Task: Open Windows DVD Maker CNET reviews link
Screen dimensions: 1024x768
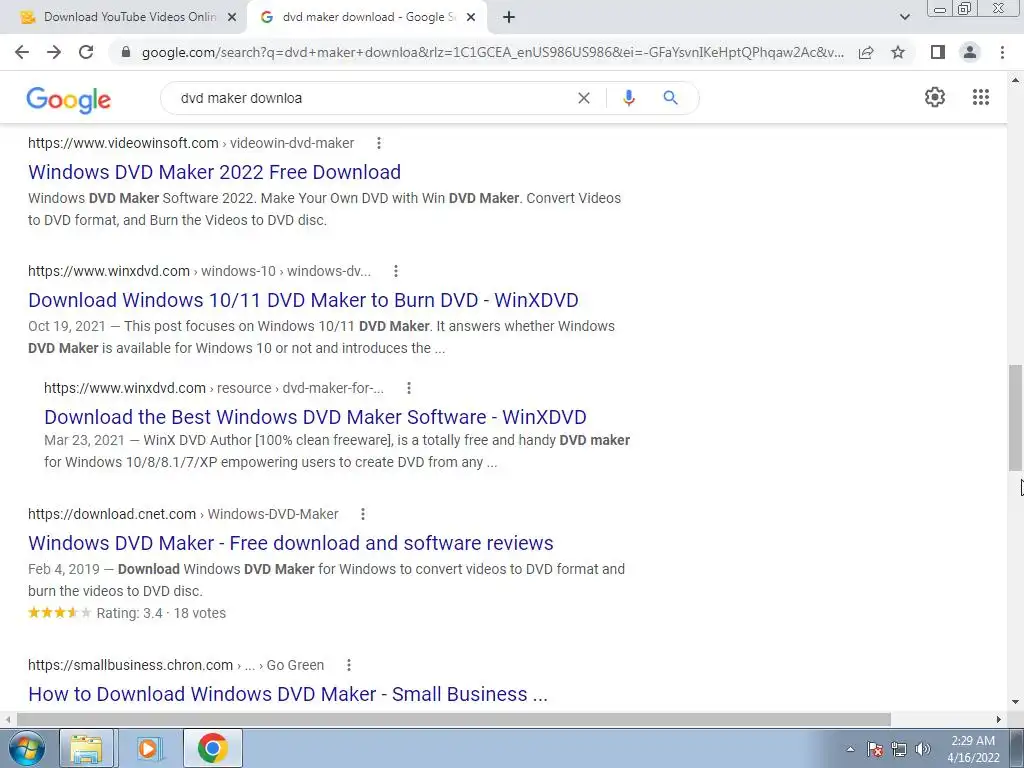Action: [291, 543]
